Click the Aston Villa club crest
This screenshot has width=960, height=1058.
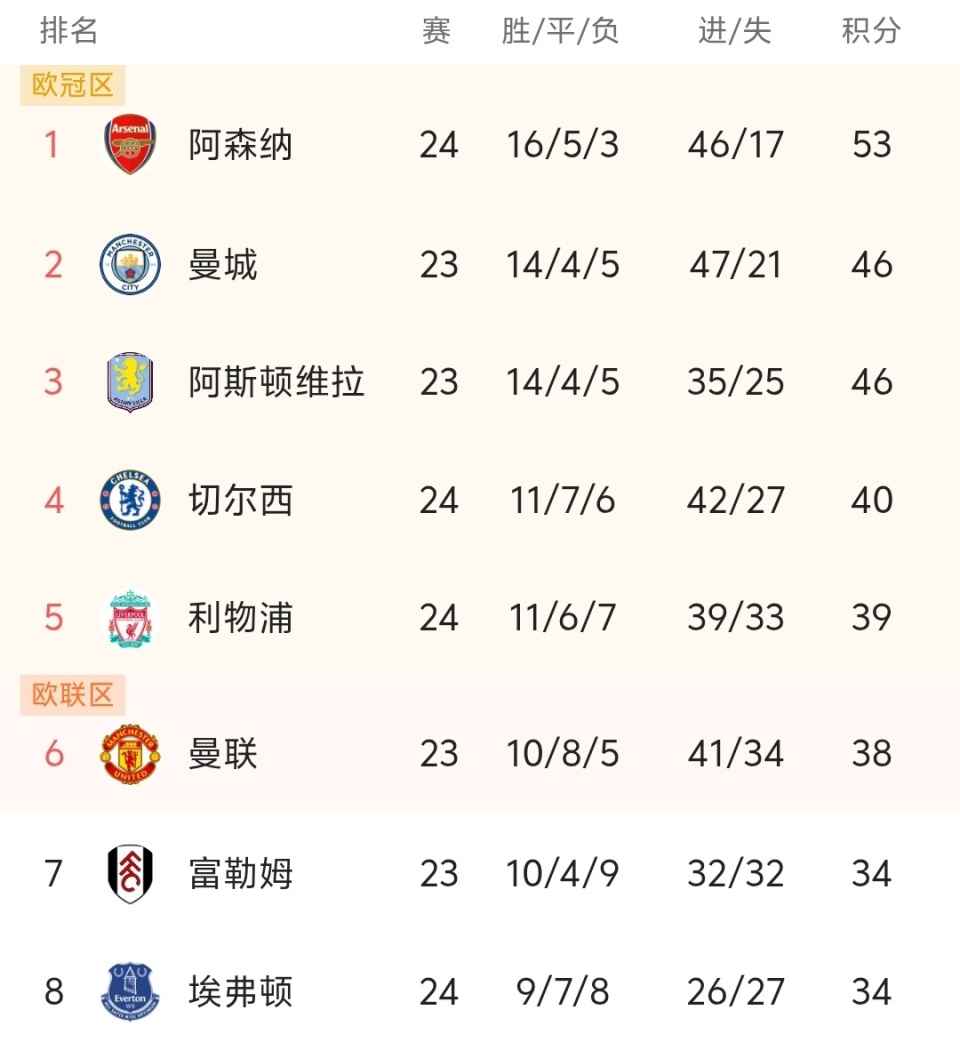[x=130, y=382]
